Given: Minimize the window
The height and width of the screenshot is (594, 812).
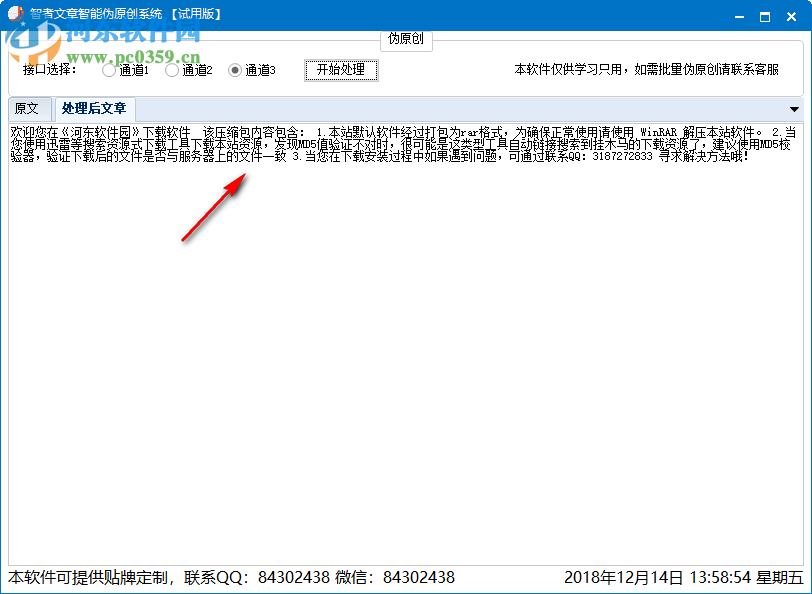Looking at the screenshot, I should coord(740,17).
